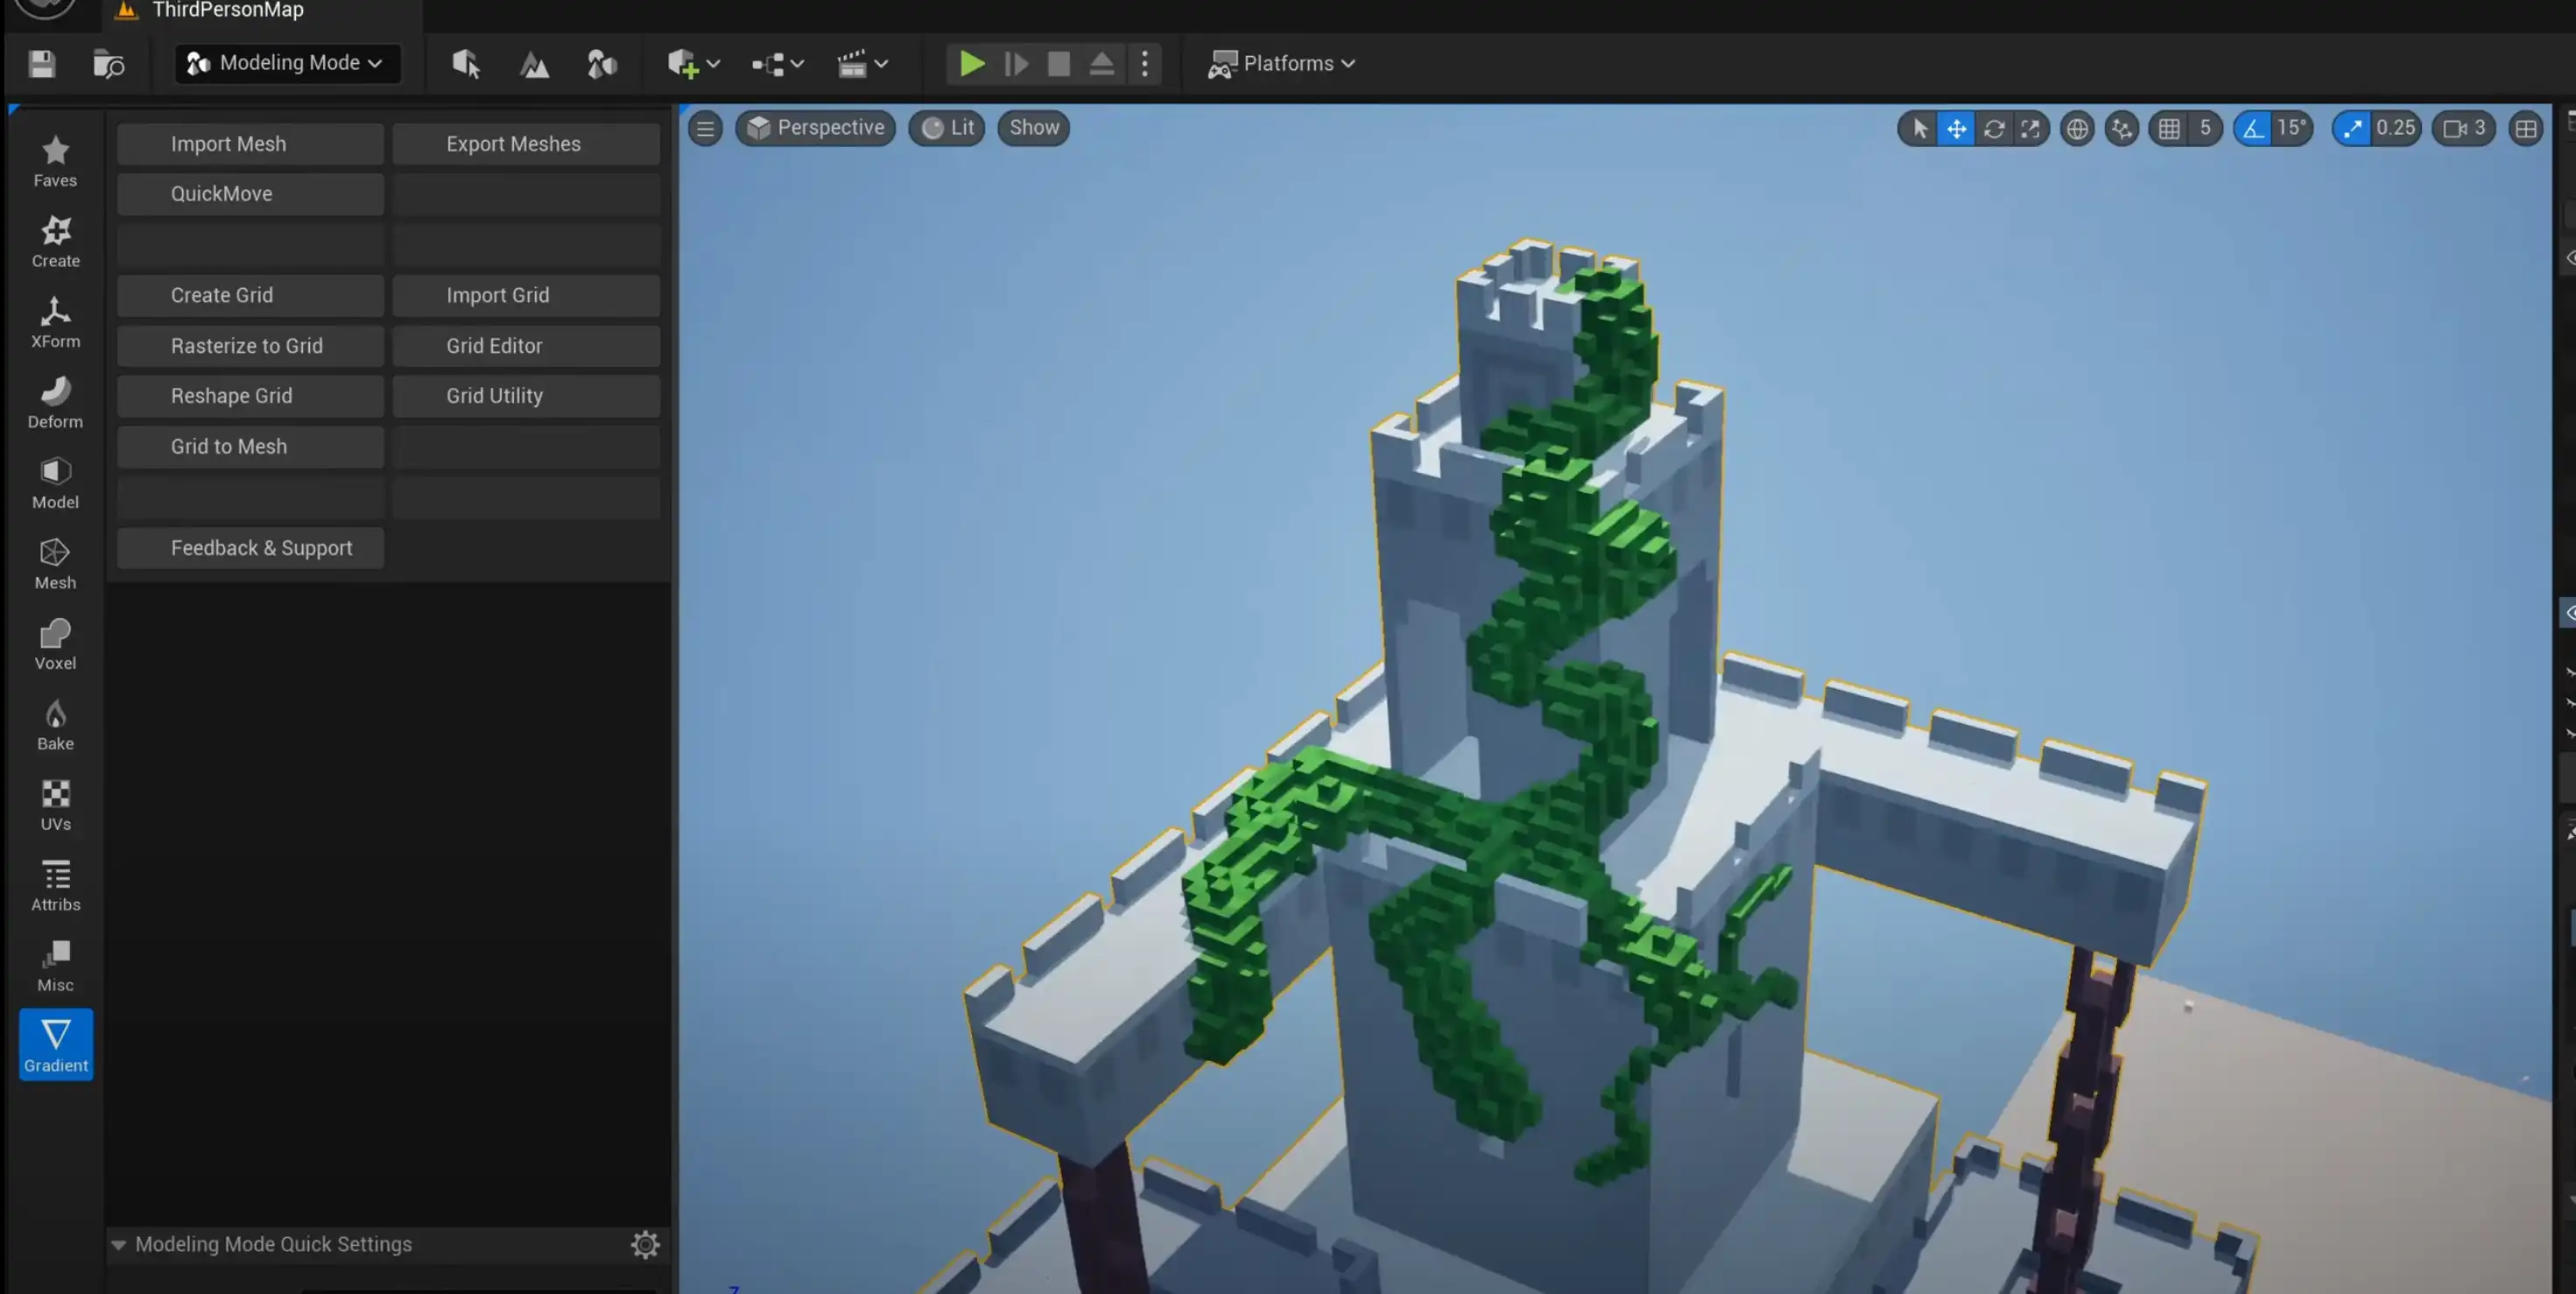
Task: Click the Rasterize to Grid button
Action: click(x=249, y=346)
